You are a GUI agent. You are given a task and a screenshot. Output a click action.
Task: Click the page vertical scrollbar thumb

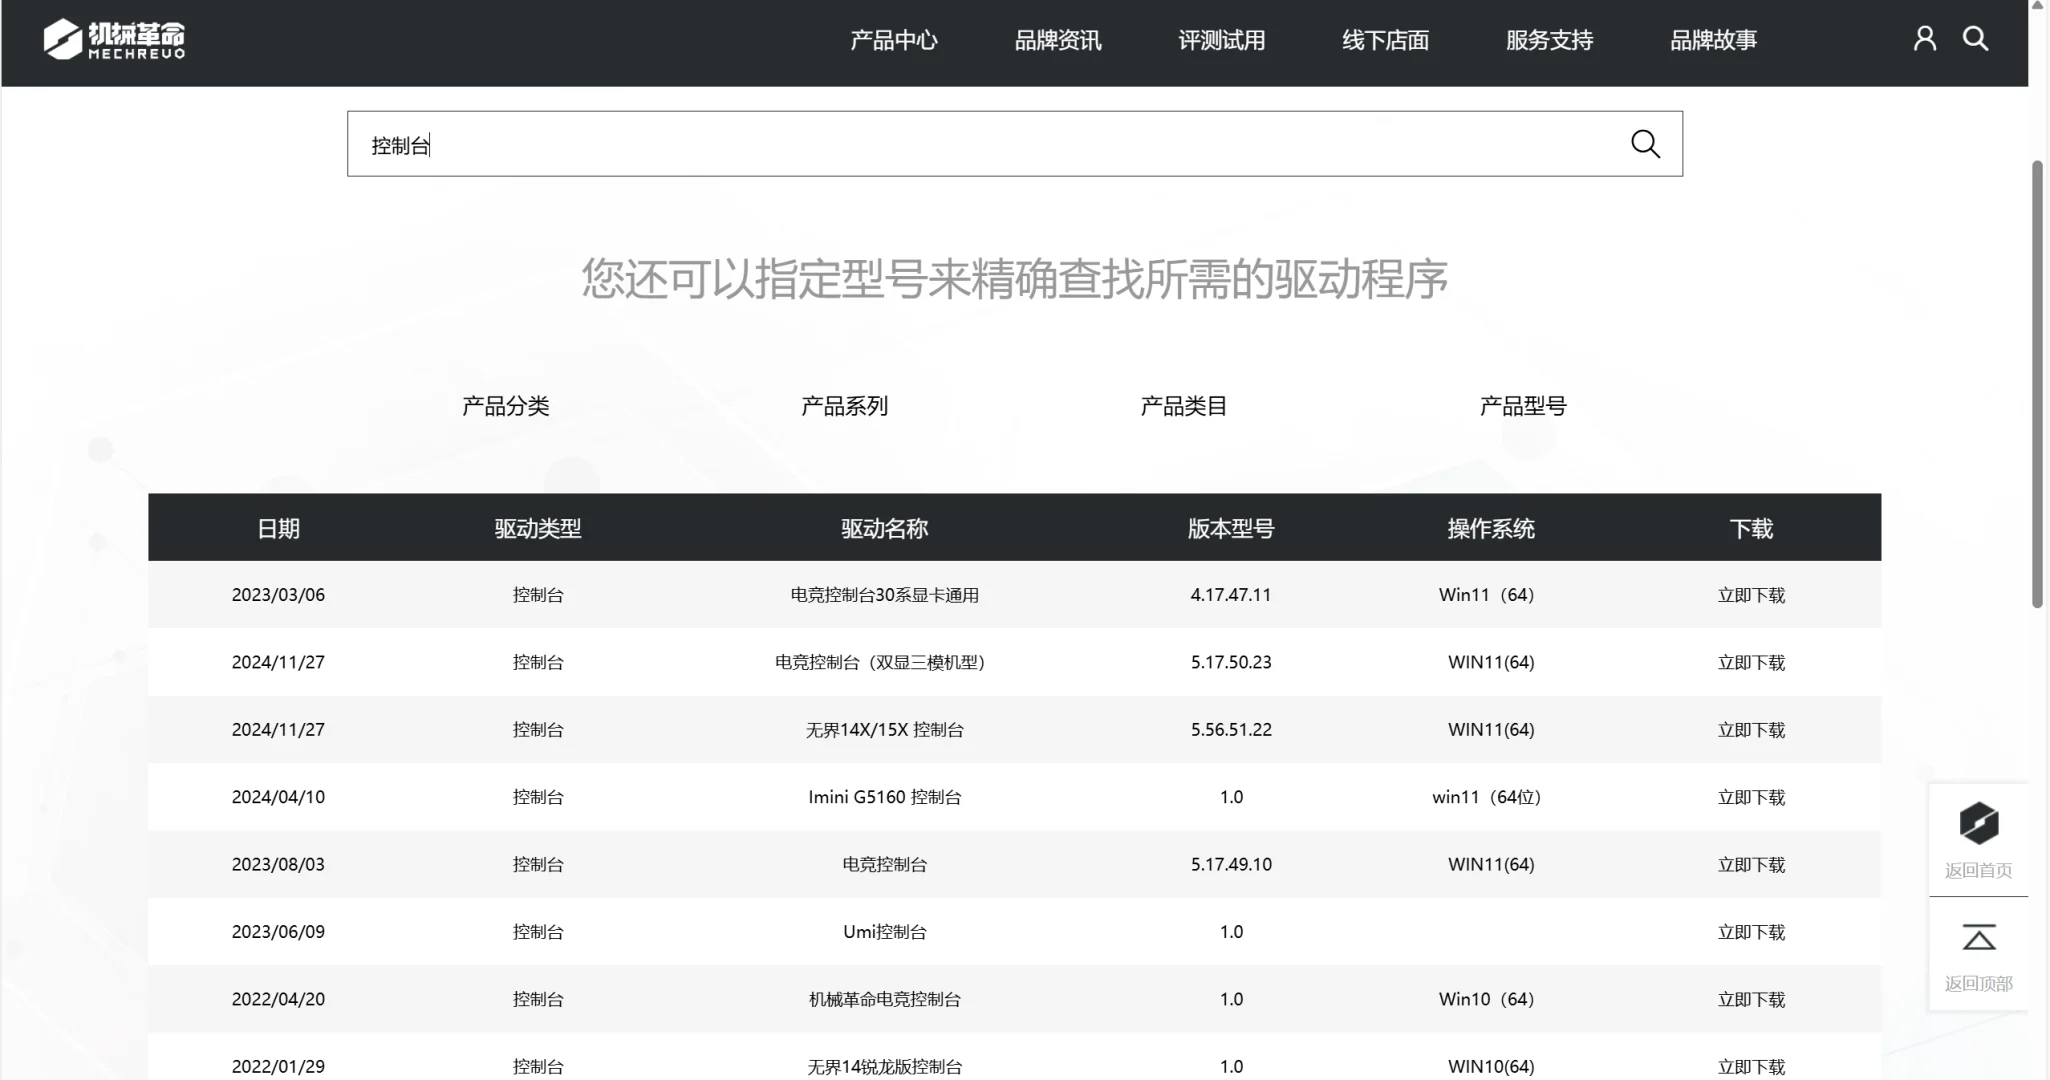[2038, 384]
